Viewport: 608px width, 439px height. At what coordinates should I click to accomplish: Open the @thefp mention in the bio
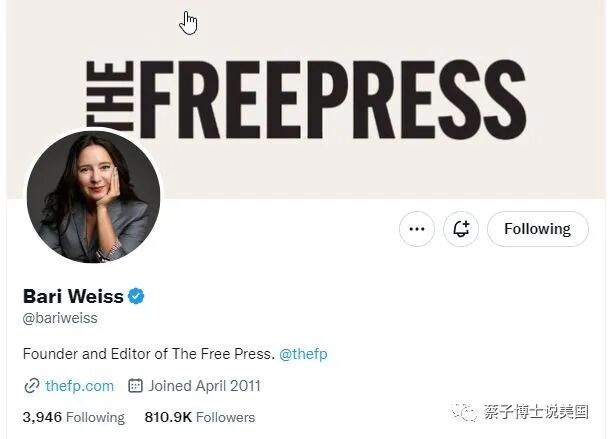tap(303, 354)
